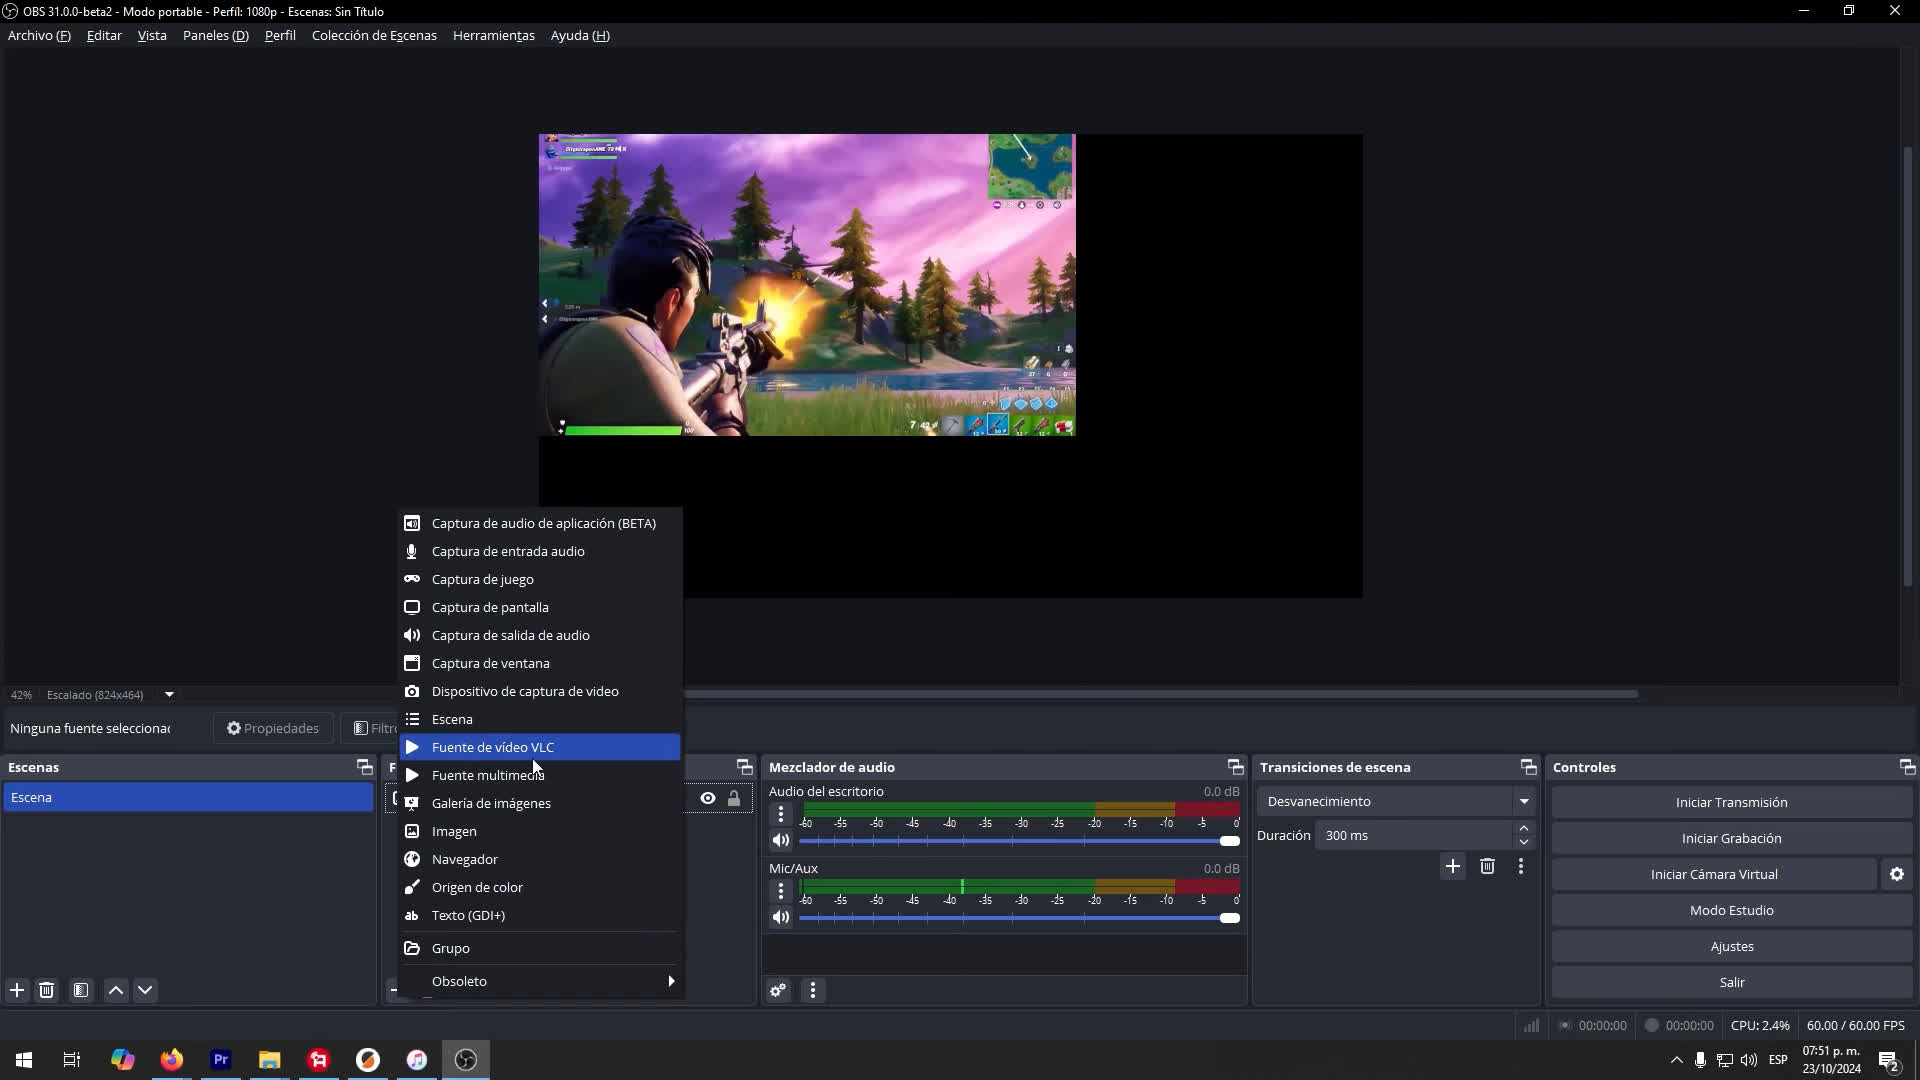The height and width of the screenshot is (1080, 1920).
Task: Open audio mixer menu dots at bottom
Action: 813,990
